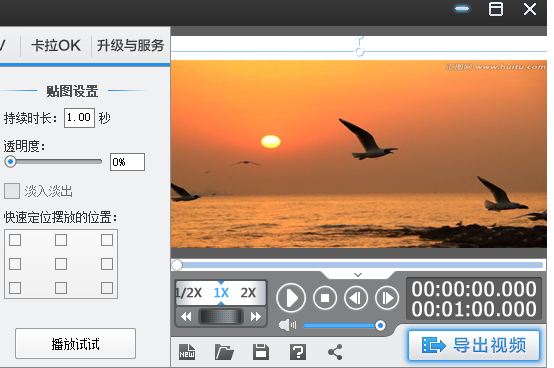Select bottom-left position checkbox
The image size is (554, 368).
[x=15, y=288]
